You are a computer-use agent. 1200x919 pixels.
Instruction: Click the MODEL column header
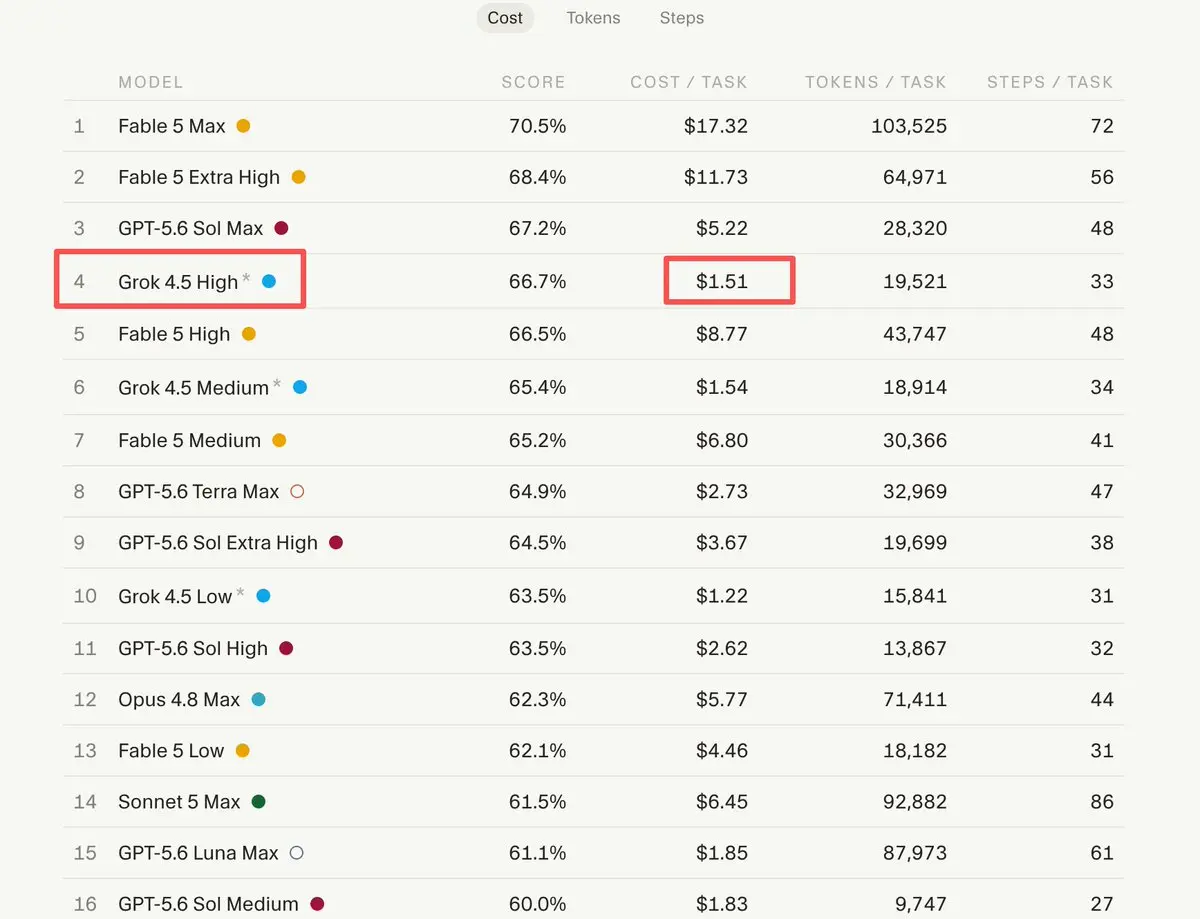pos(151,82)
